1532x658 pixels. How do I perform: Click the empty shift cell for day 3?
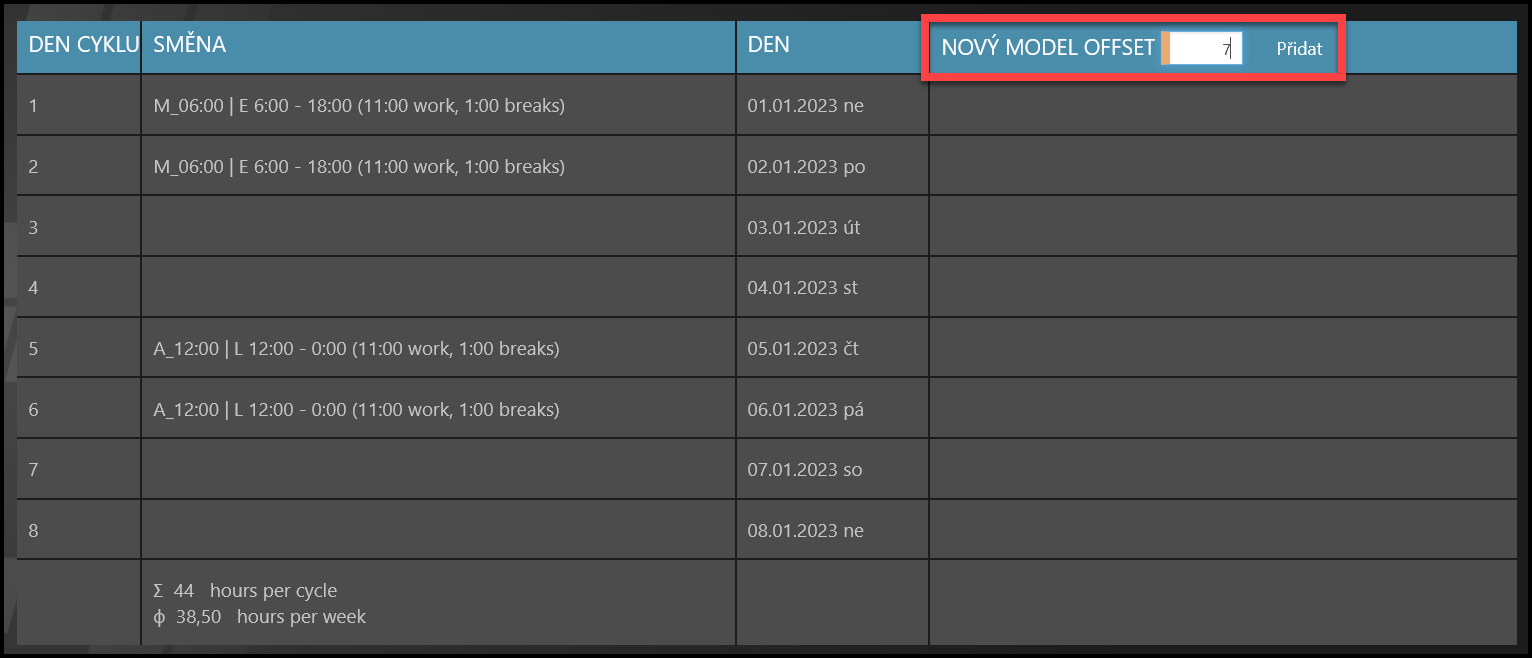(x=438, y=227)
